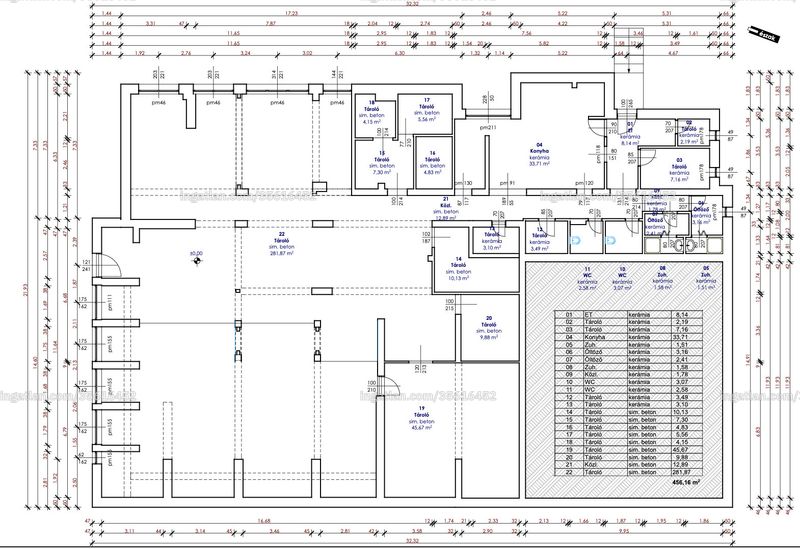800x549 pixels.
Task: Click table row 15 Tároló sim. beton 7,30
Action: [x=629, y=420]
